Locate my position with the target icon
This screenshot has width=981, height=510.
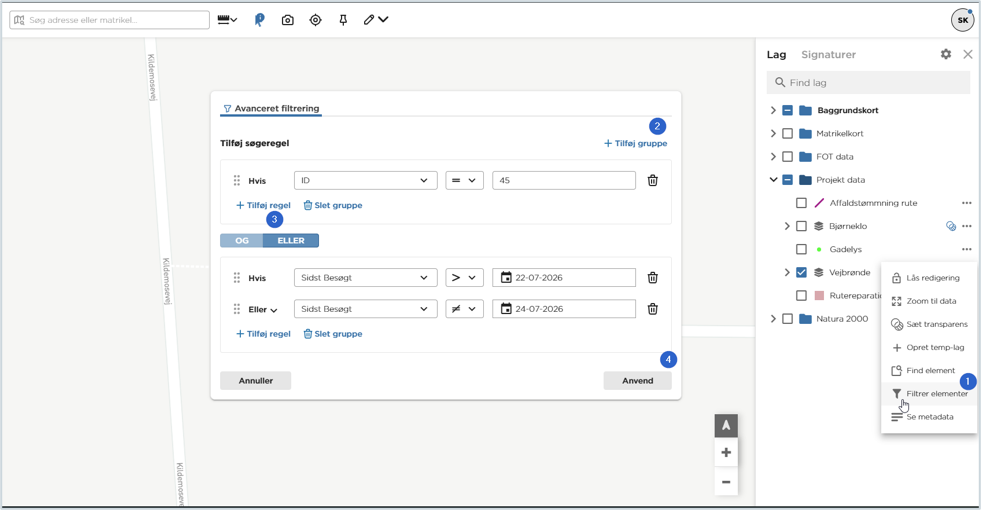click(315, 20)
